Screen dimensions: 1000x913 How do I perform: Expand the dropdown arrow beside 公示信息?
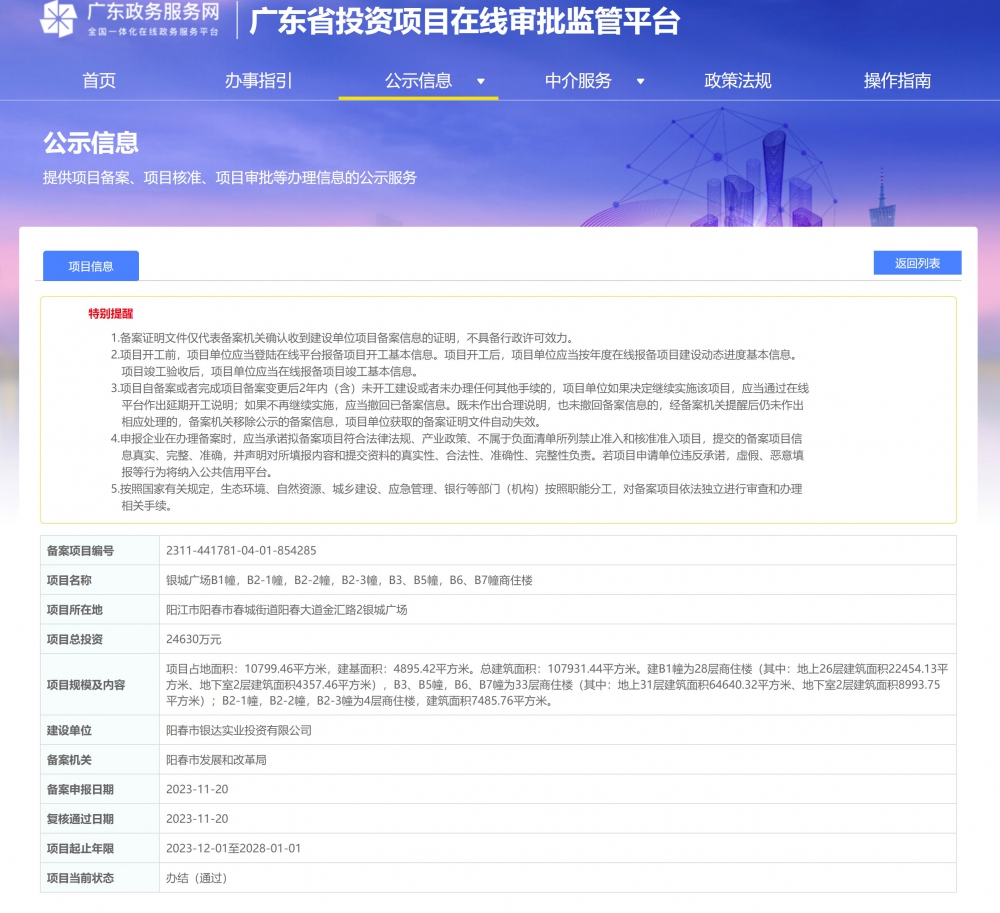pos(481,82)
